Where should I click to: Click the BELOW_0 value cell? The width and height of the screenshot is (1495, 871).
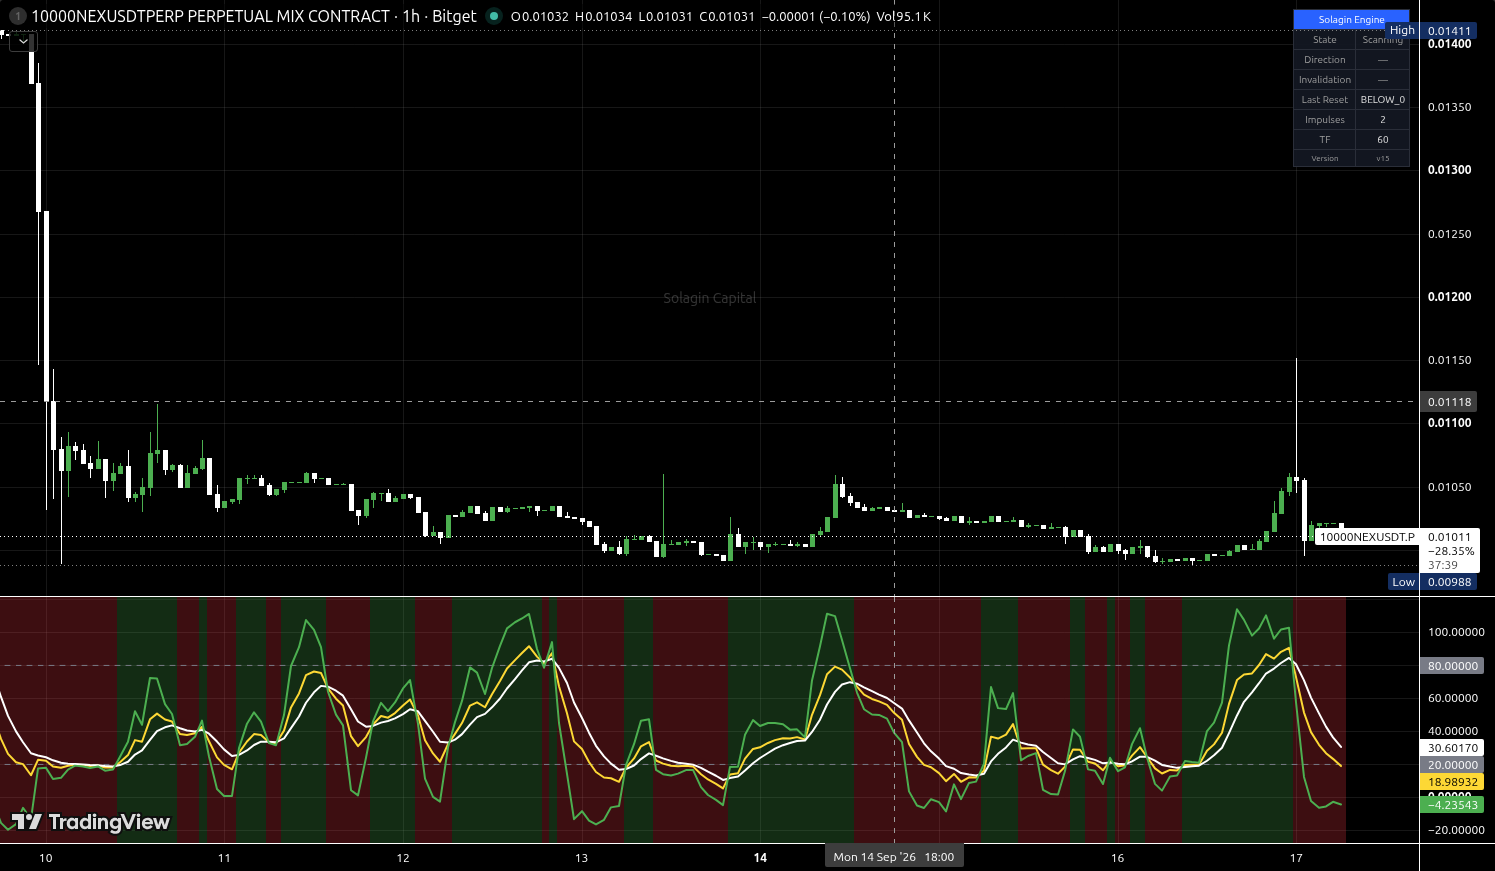pos(1383,100)
